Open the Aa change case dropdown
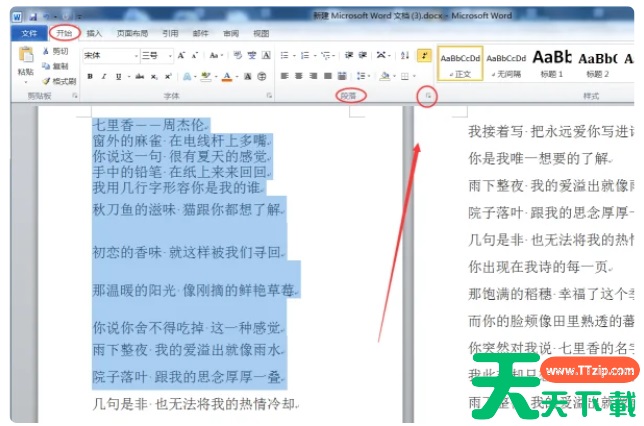Image resolution: width=644 pixels, height=426 pixels. pyautogui.click(x=216, y=55)
